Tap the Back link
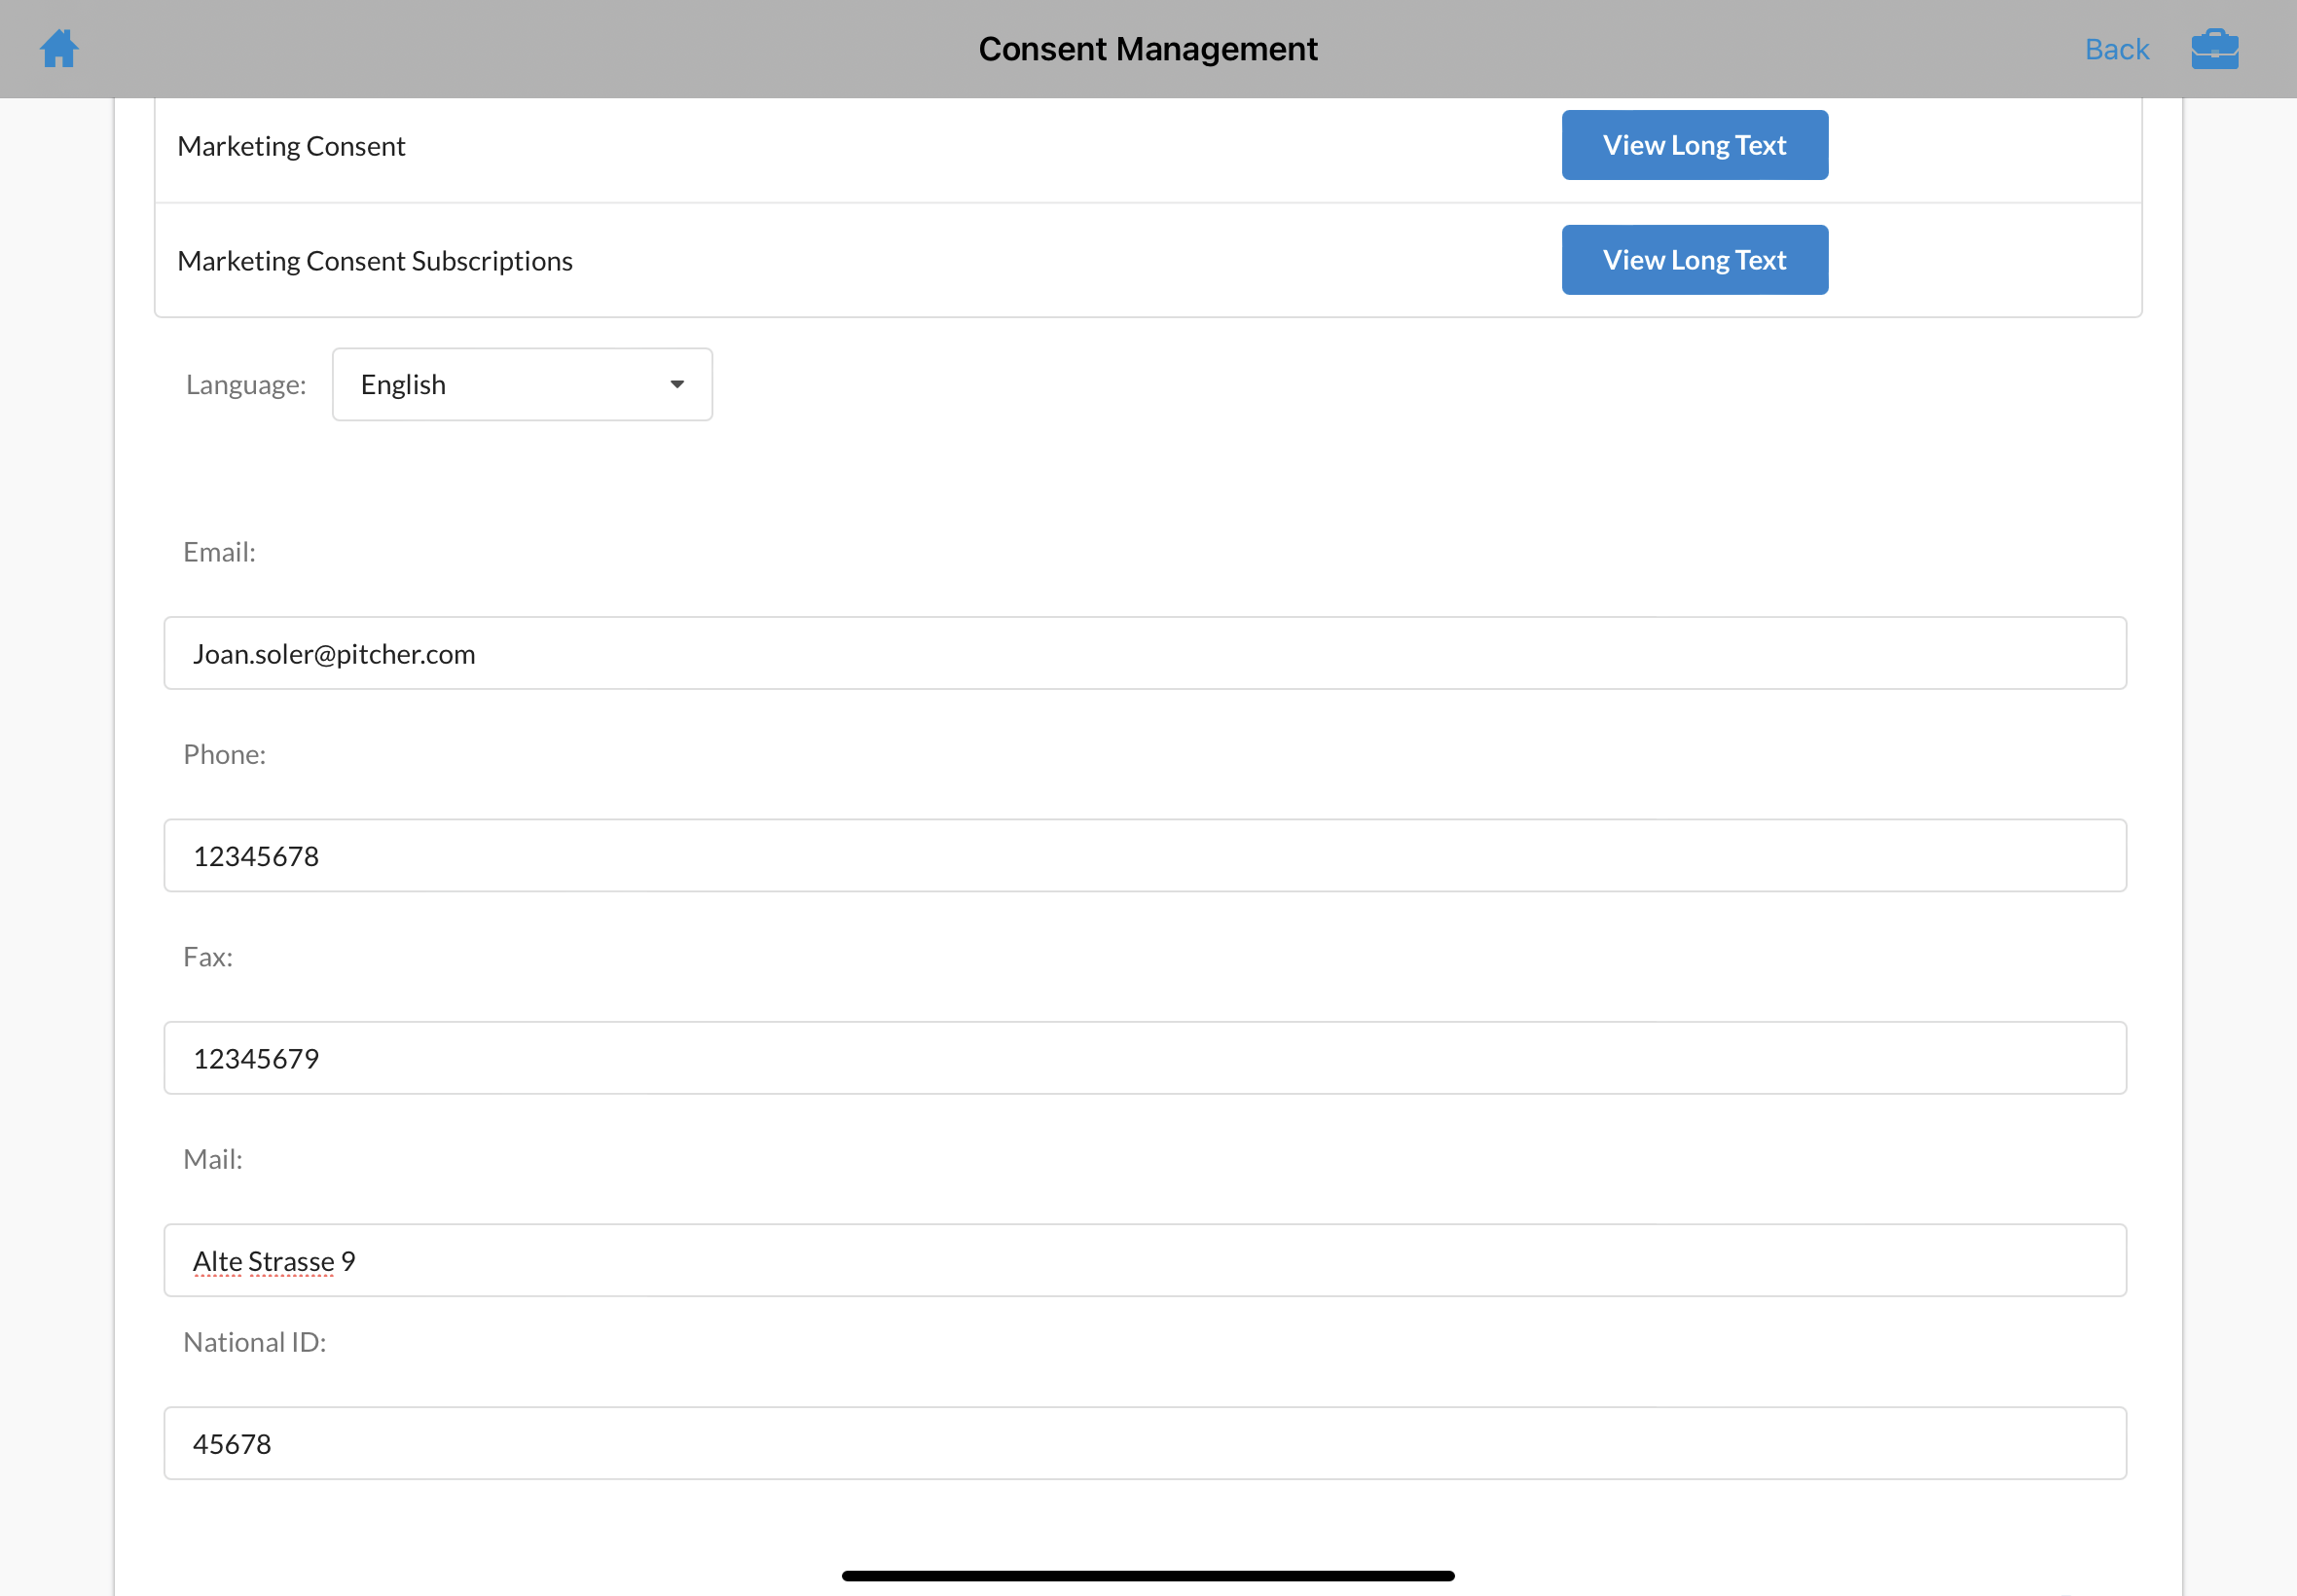 point(2116,49)
